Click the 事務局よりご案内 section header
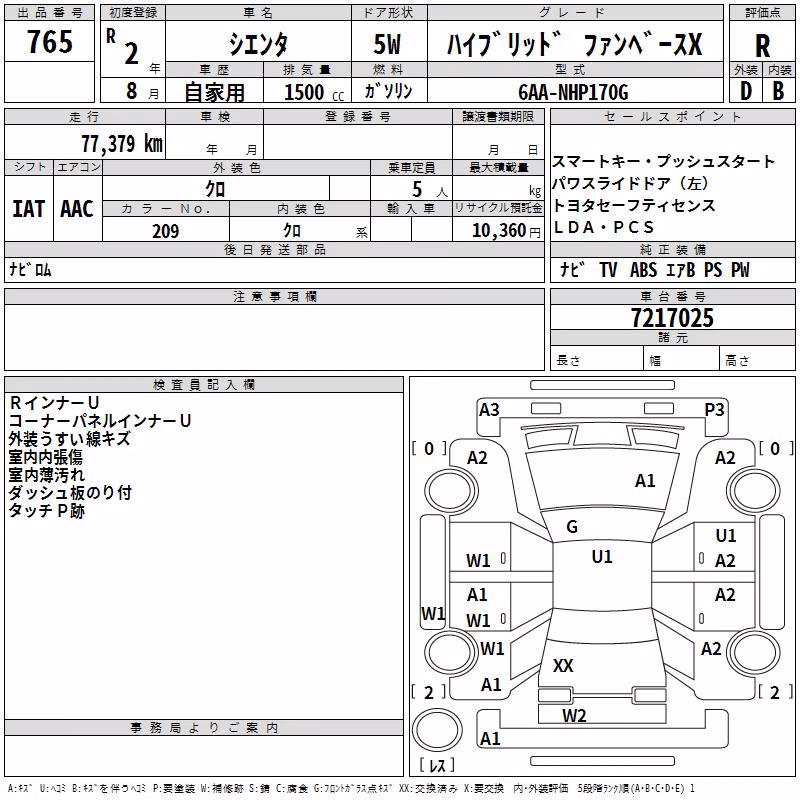 tap(204, 728)
